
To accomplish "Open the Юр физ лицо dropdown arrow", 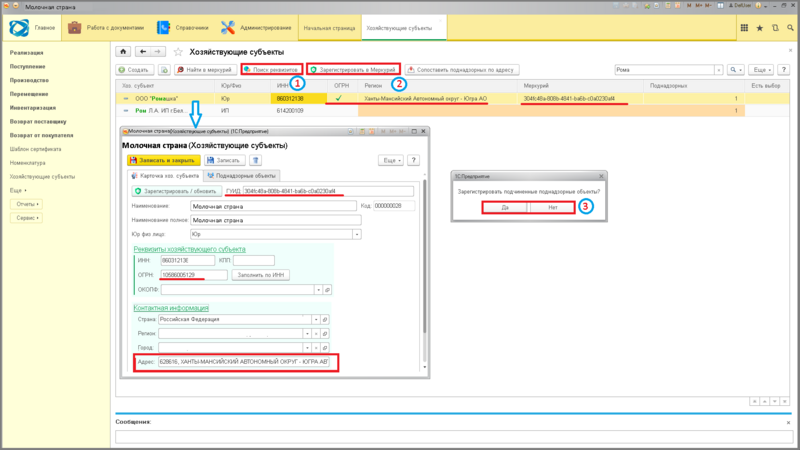I will coord(357,234).
